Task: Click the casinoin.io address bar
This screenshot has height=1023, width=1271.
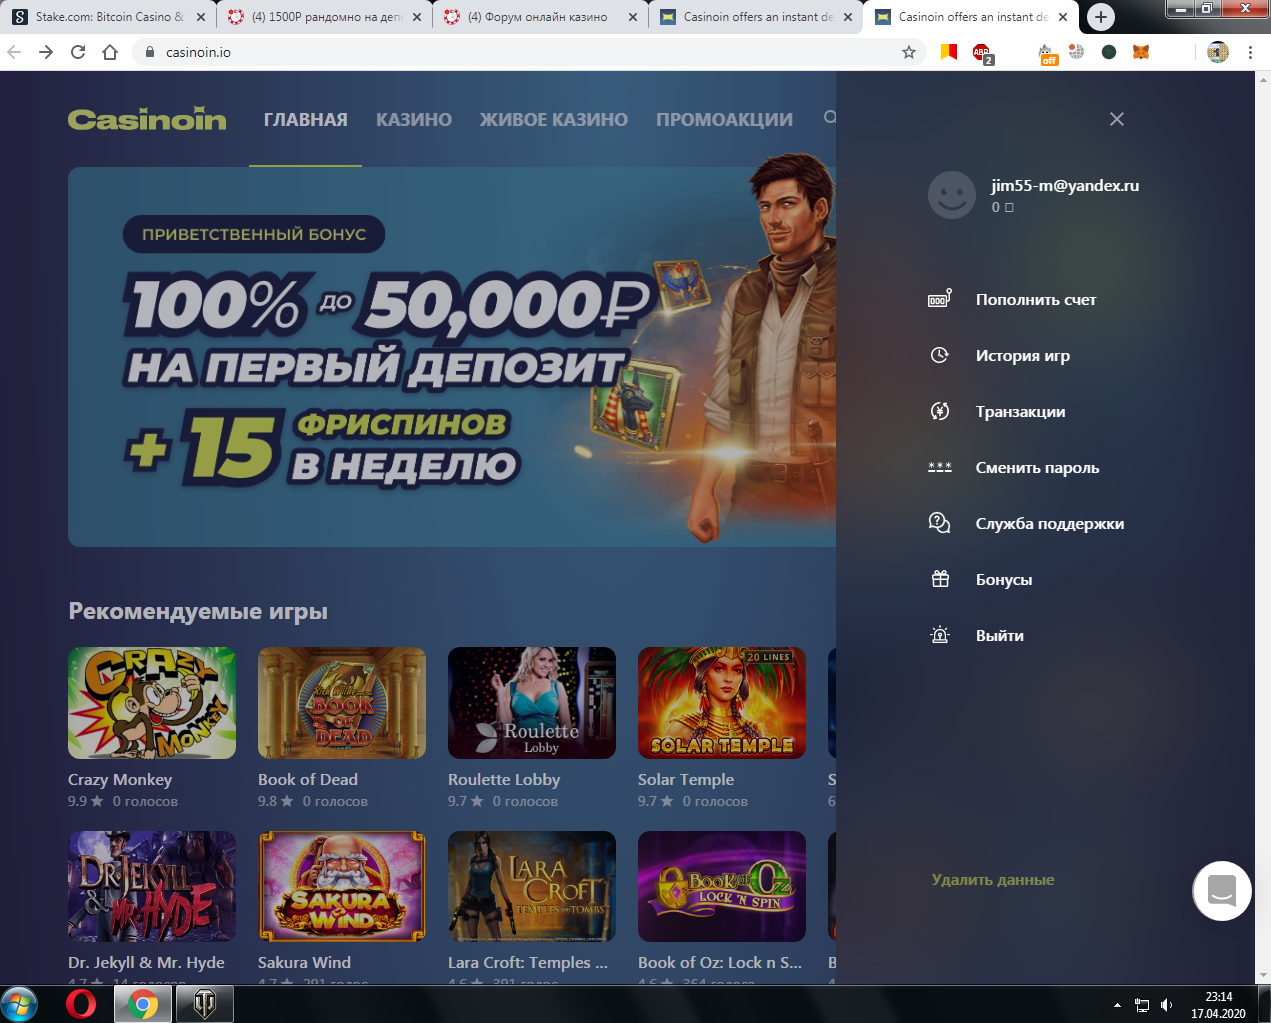Action: click(530, 52)
